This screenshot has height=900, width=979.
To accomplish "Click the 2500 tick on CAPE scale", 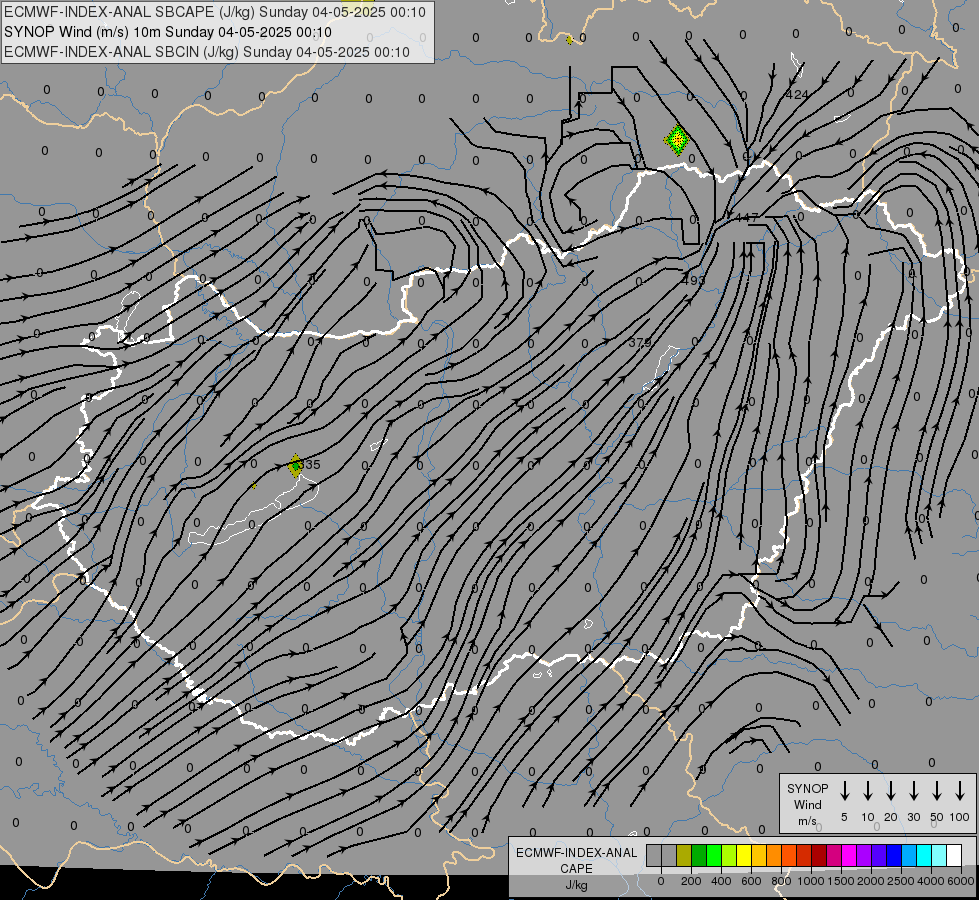I will (901, 881).
